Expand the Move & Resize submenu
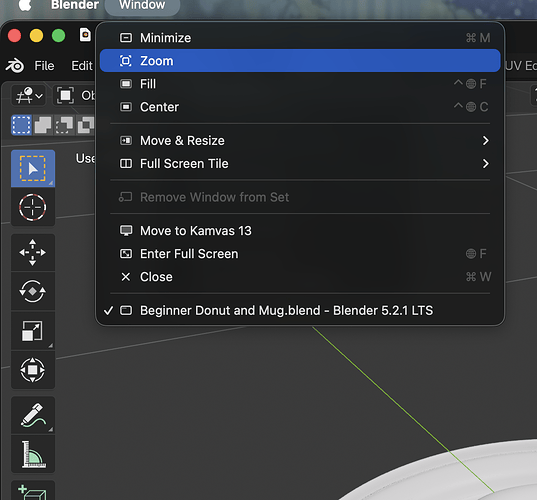 tap(300, 140)
